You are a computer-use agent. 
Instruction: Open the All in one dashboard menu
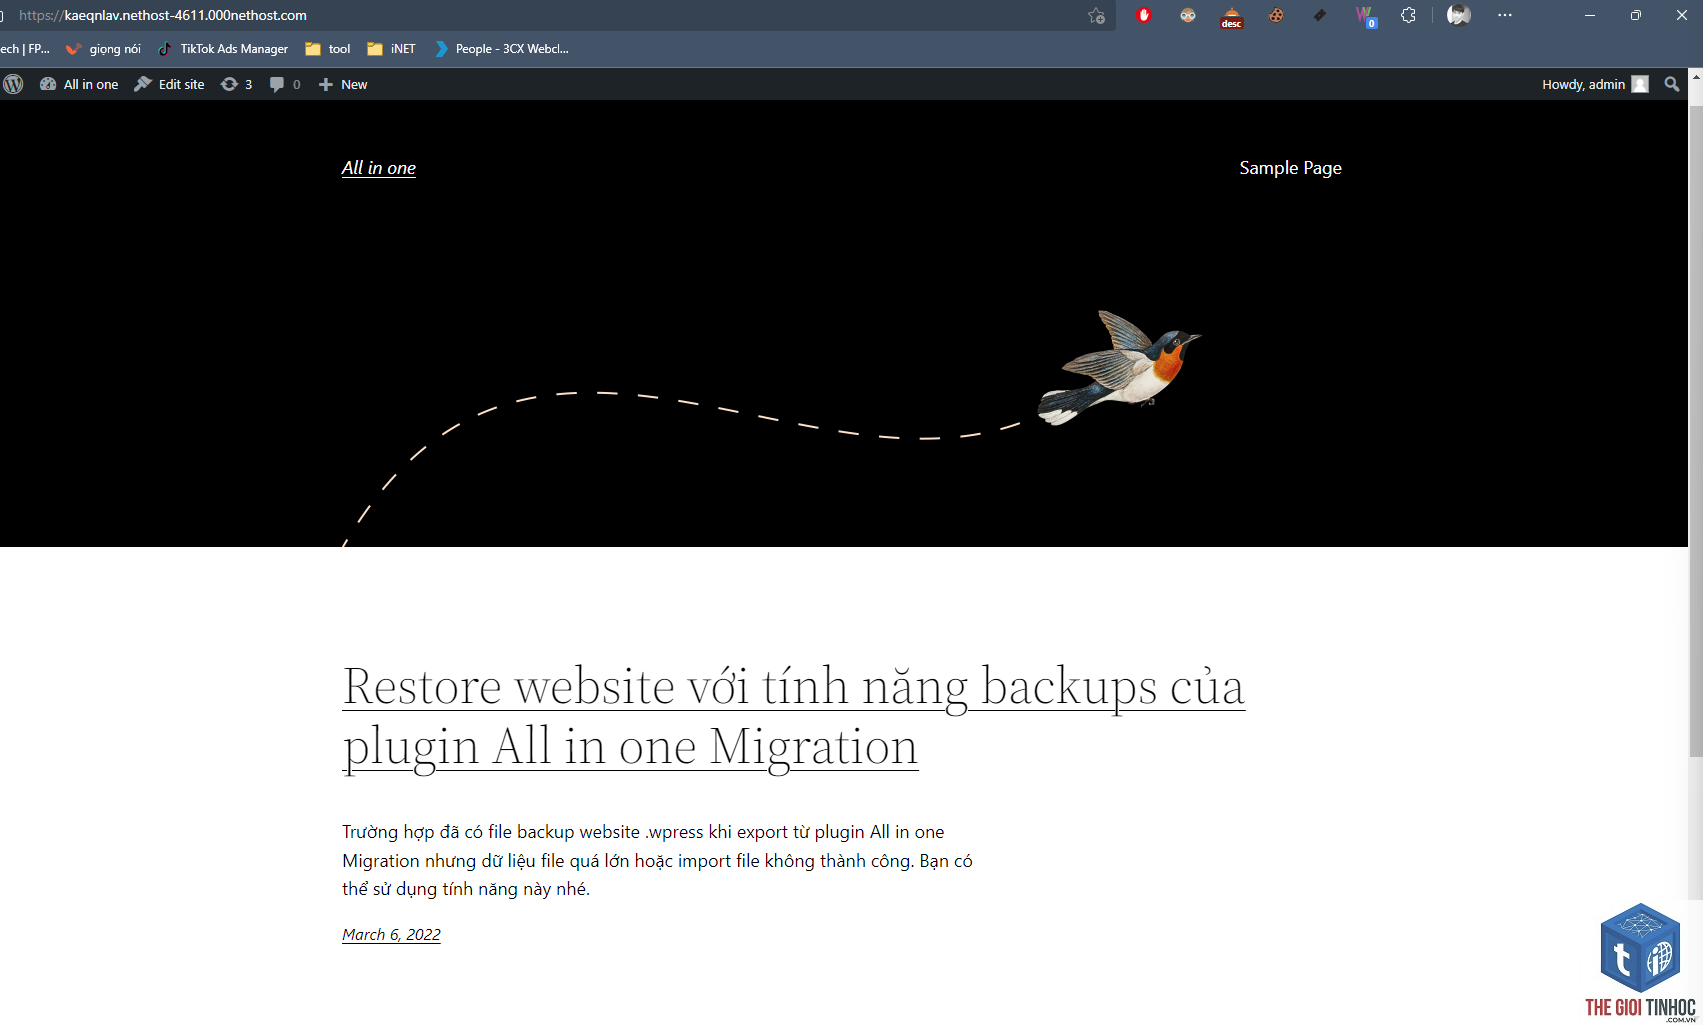pyautogui.click(x=79, y=84)
